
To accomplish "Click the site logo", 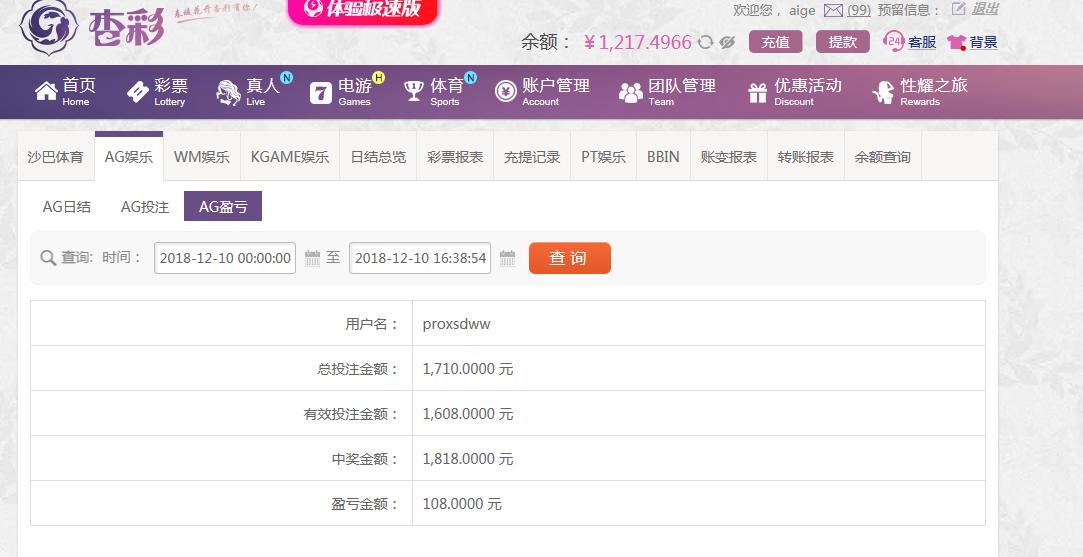I will [93, 28].
